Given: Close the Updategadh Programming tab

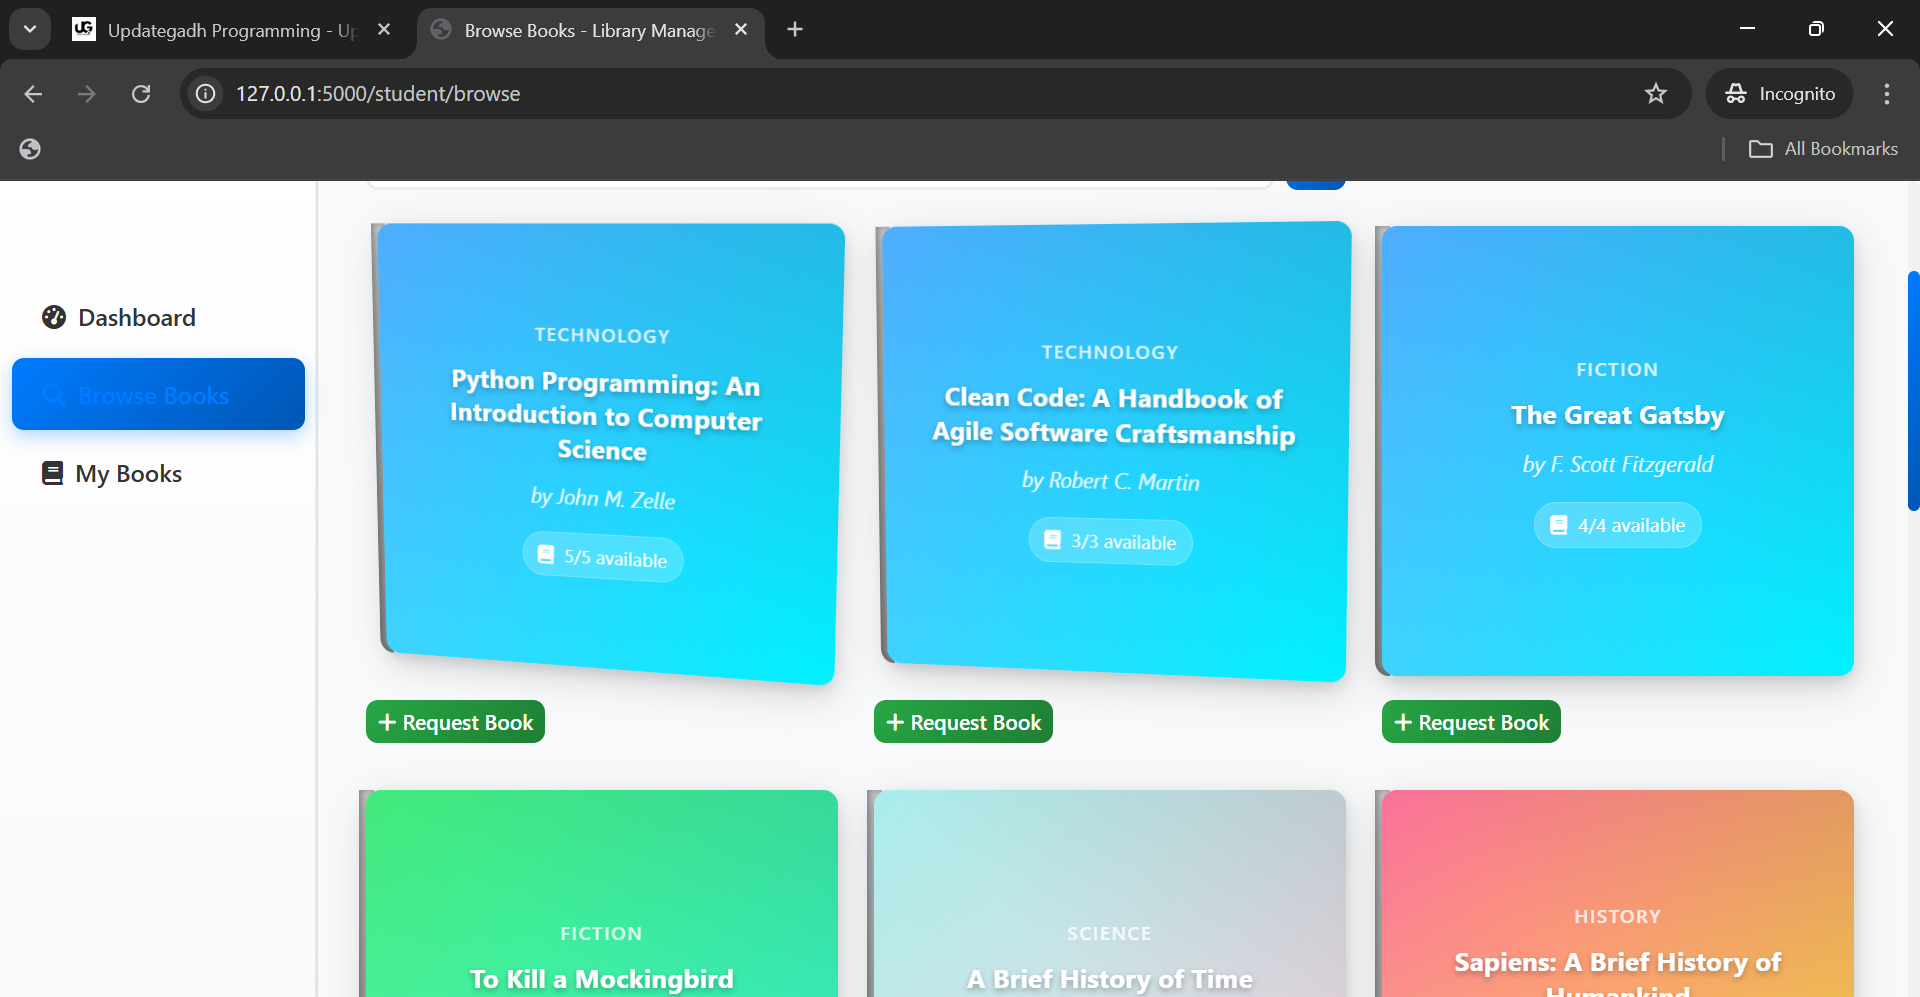Looking at the screenshot, I should [x=384, y=30].
